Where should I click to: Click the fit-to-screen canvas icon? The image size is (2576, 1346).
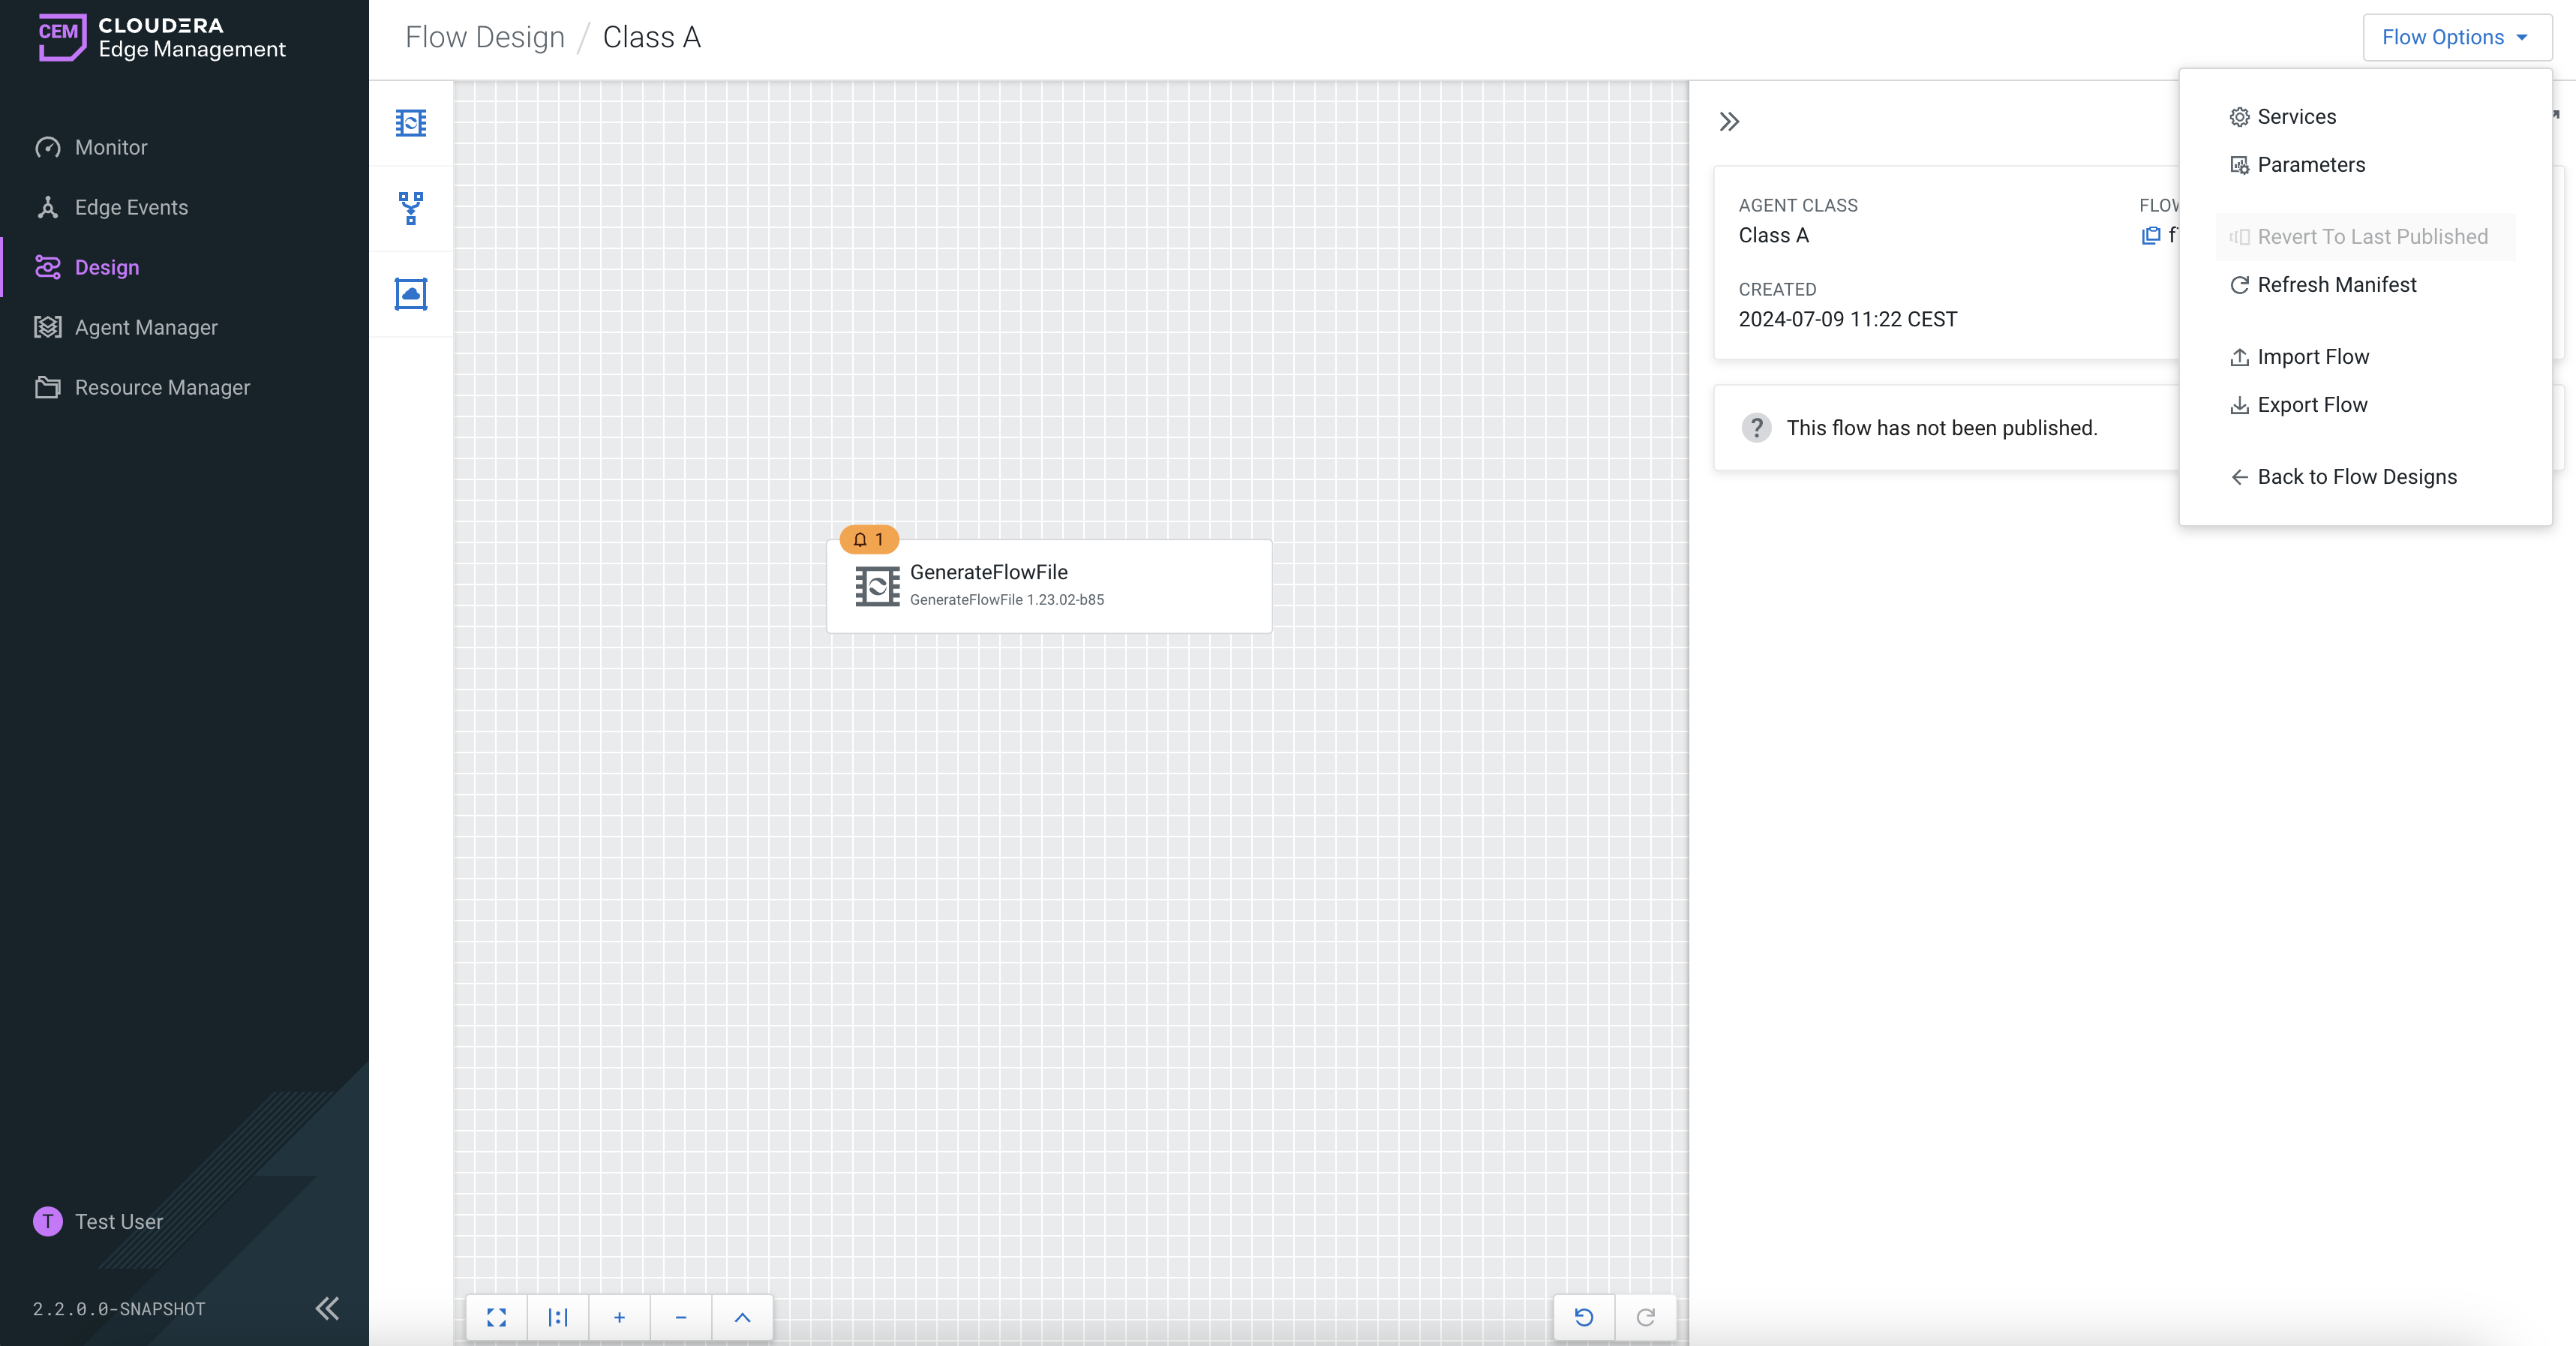[x=496, y=1317]
